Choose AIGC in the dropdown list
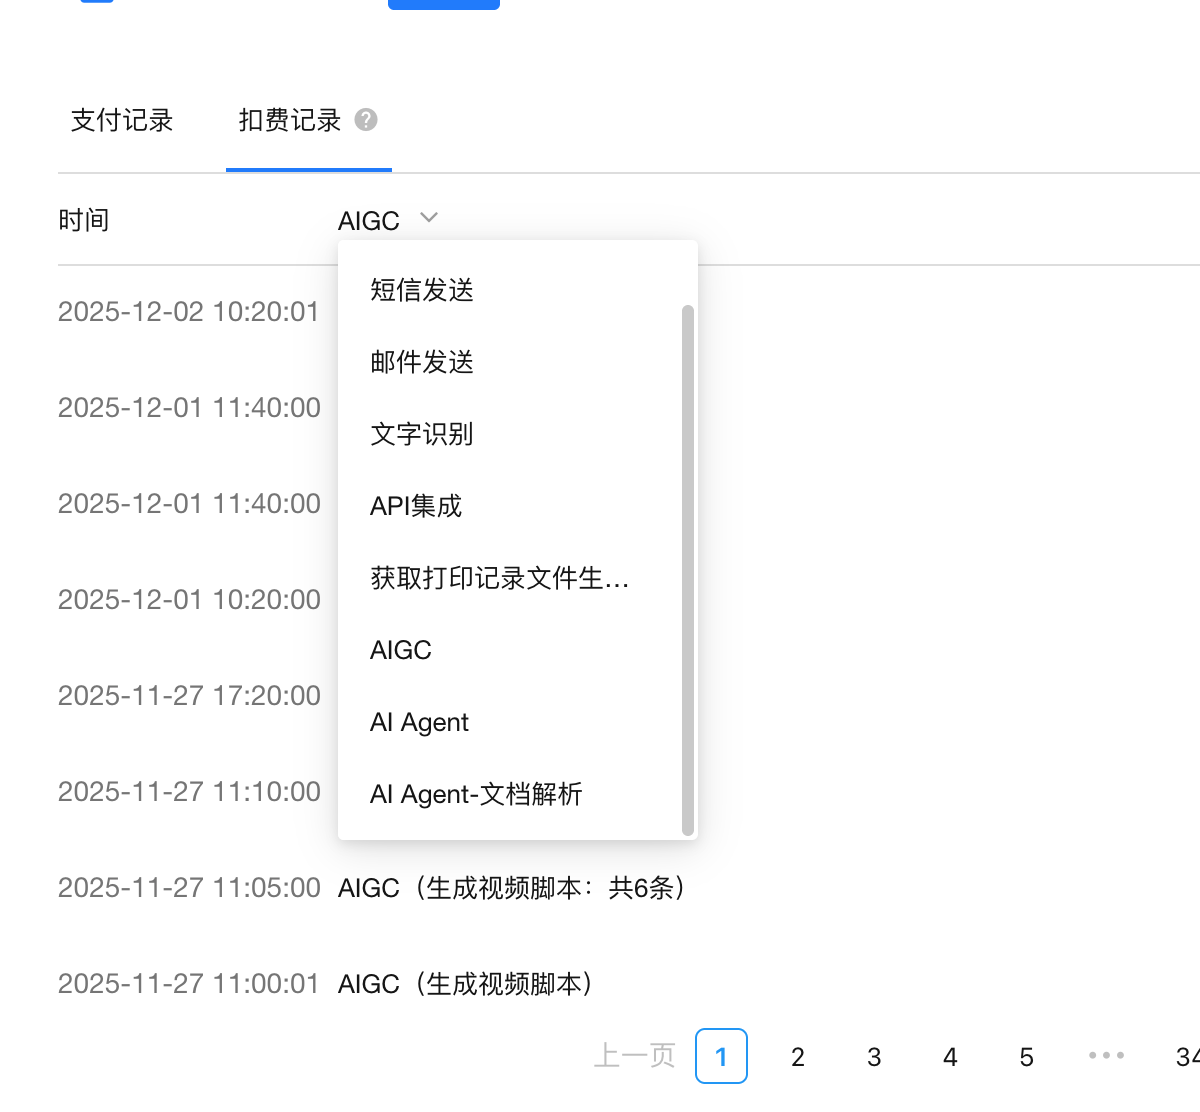 [401, 650]
